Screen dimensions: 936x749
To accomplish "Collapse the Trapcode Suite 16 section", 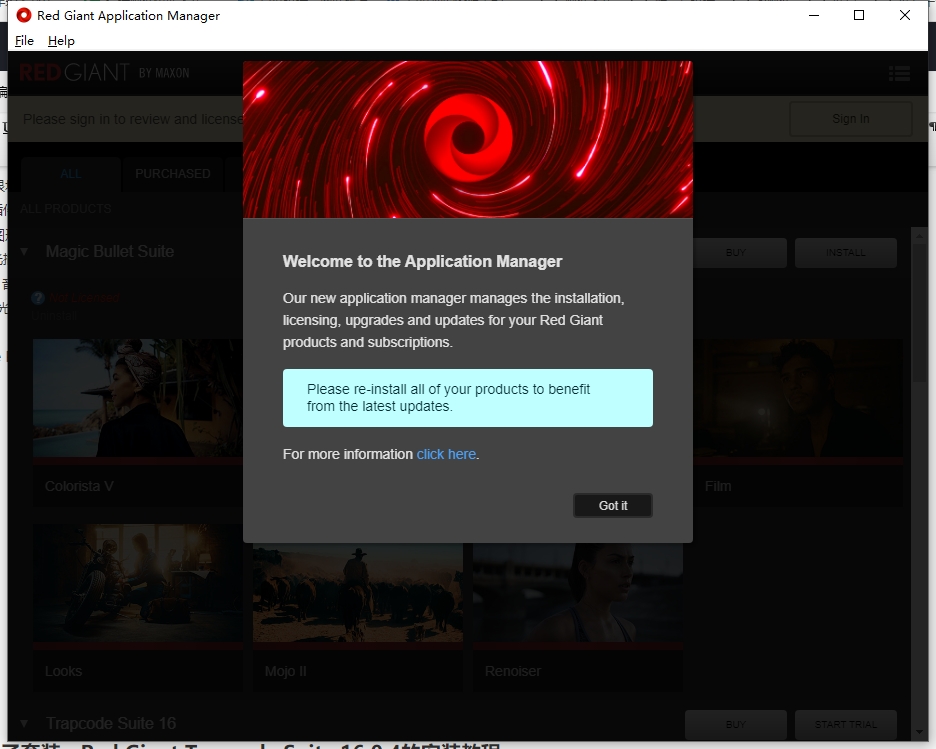I will [x=24, y=723].
